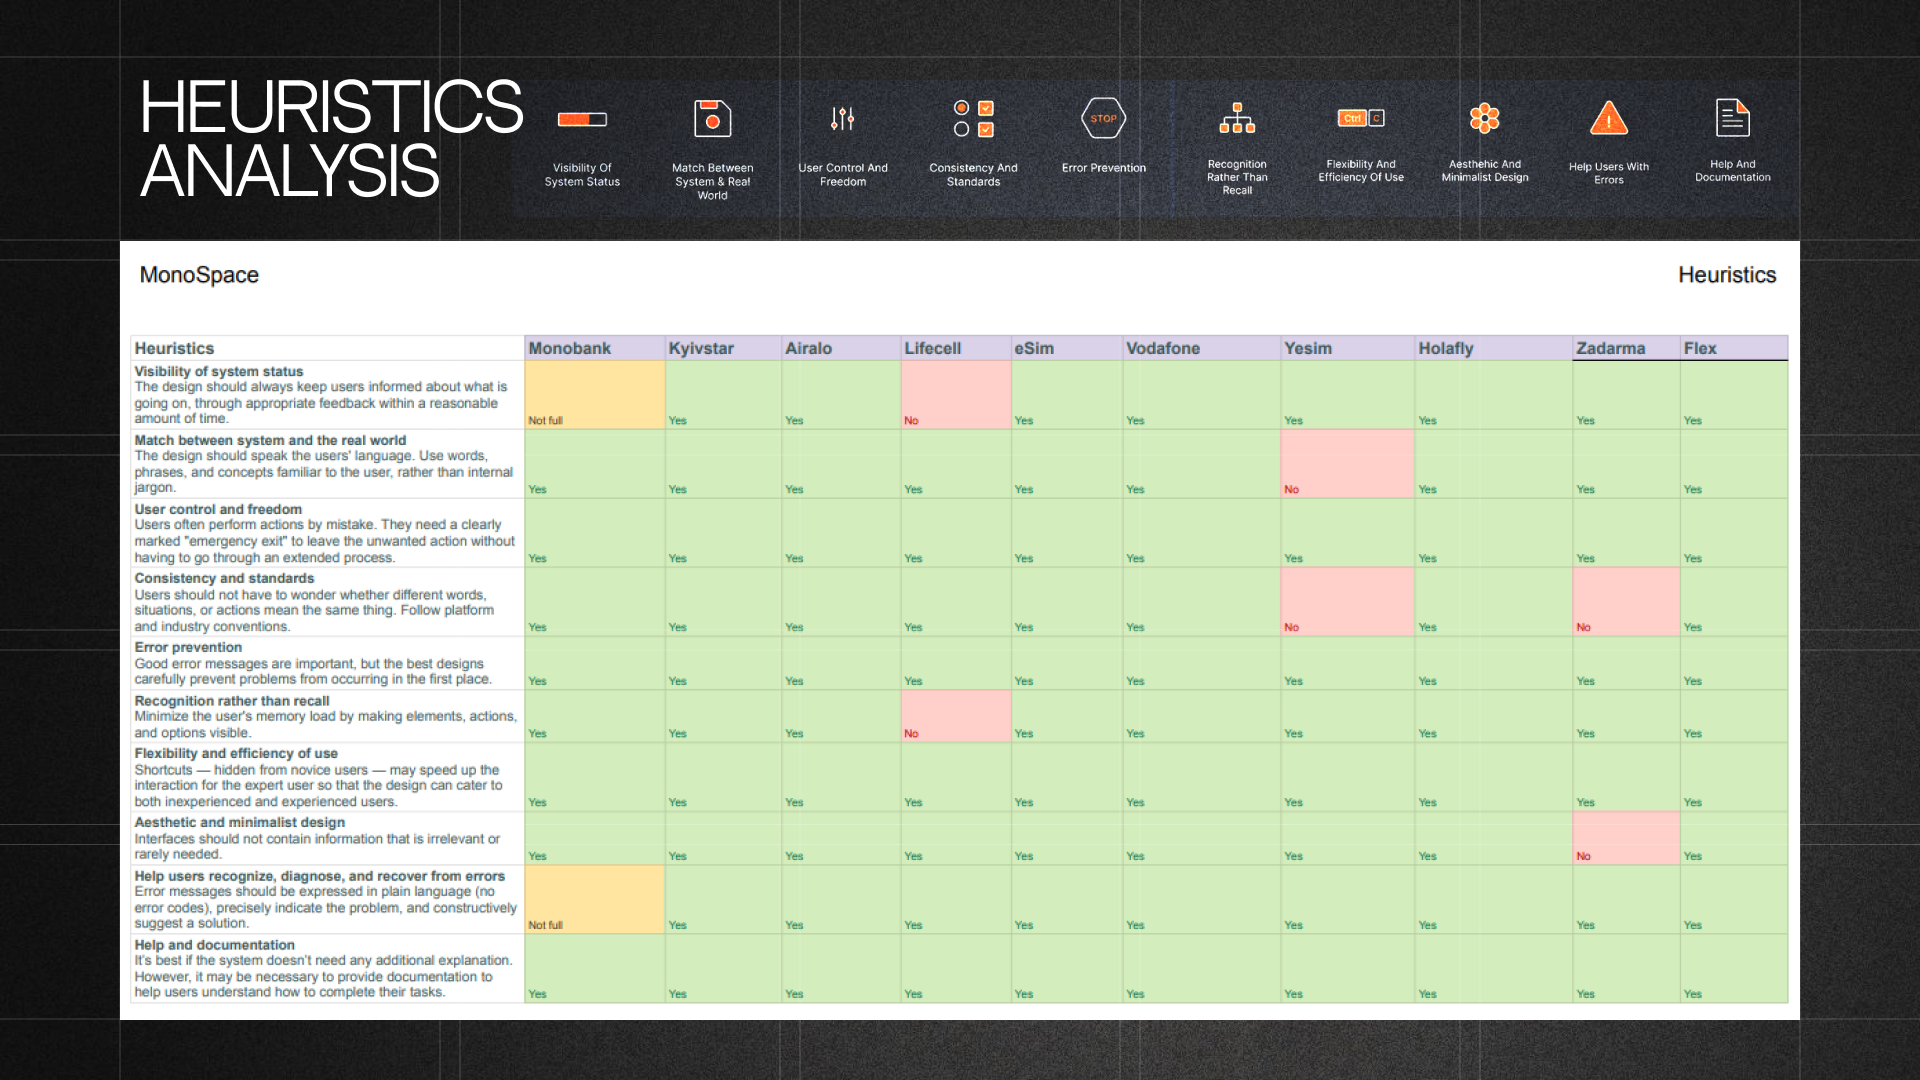Screen dimensions: 1920x1080
Task: Click Monobank's orange 'Not full' cell for Visibility of system status
Action: point(594,395)
